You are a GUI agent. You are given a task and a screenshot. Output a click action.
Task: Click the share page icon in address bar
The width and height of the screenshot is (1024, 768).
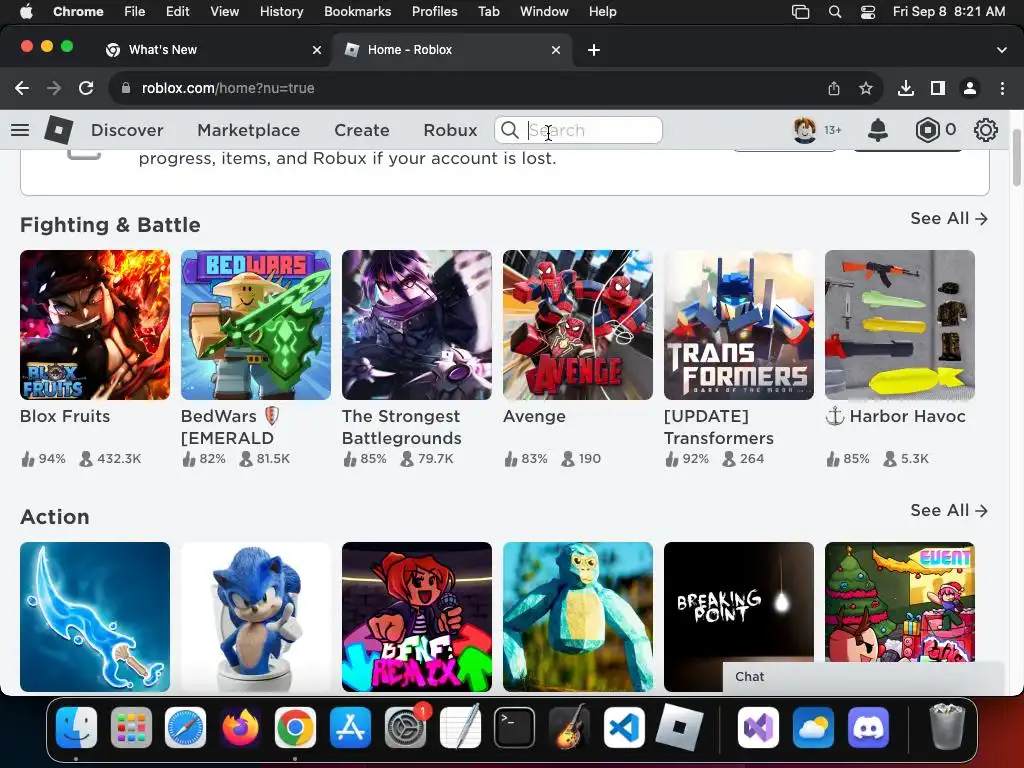834,88
